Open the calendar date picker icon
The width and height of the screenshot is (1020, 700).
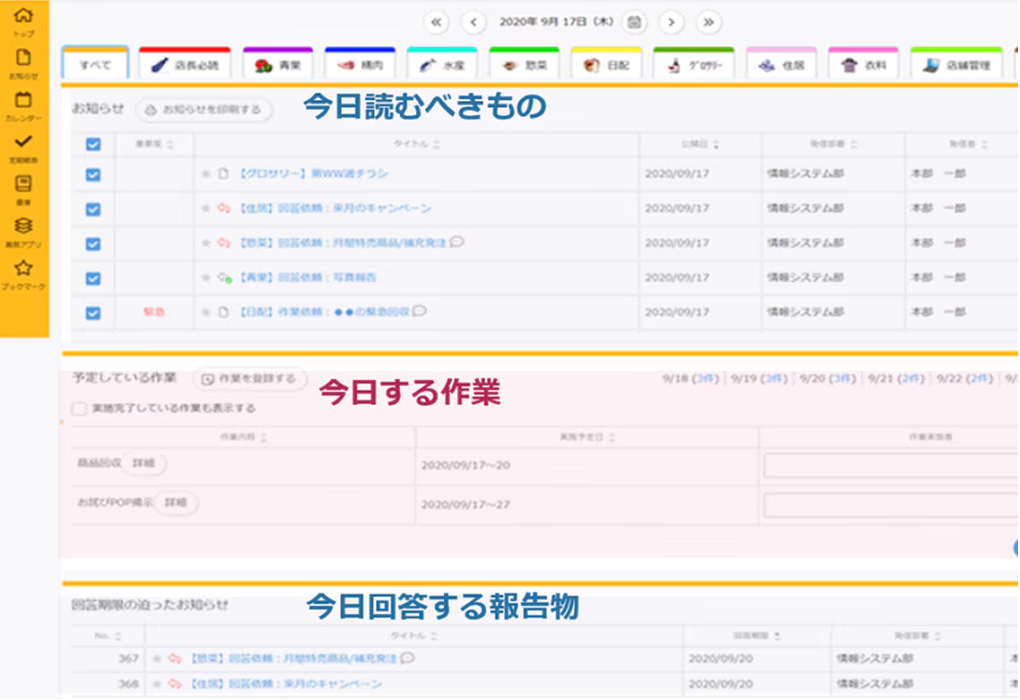pyautogui.click(x=633, y=22)
